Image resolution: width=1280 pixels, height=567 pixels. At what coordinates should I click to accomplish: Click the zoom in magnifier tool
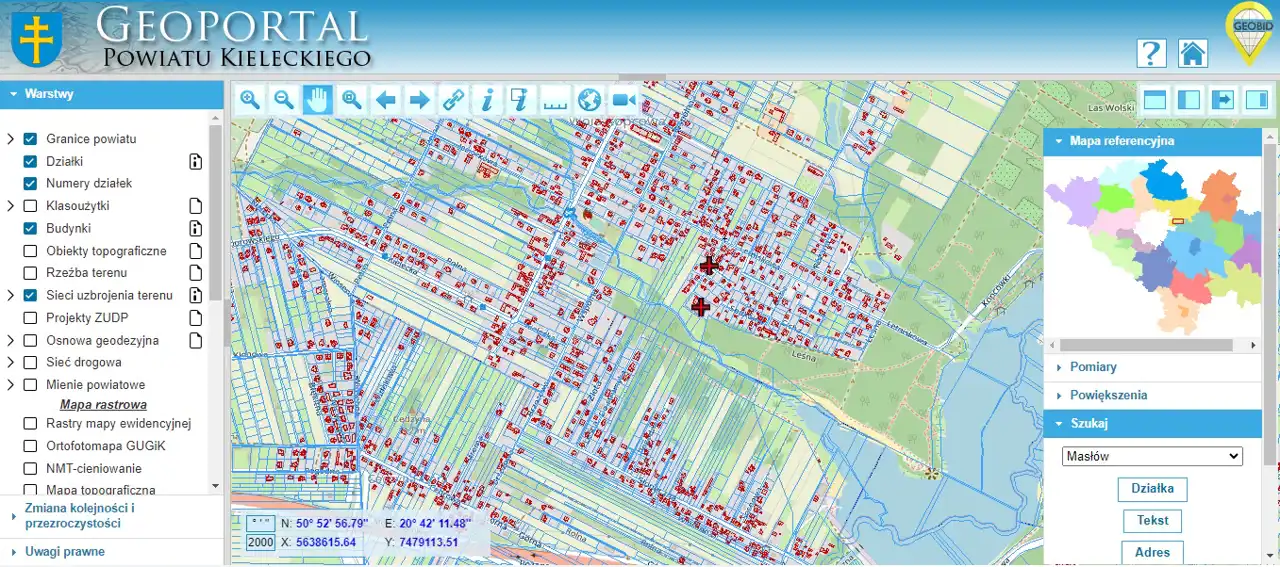(x=250, y=100)
